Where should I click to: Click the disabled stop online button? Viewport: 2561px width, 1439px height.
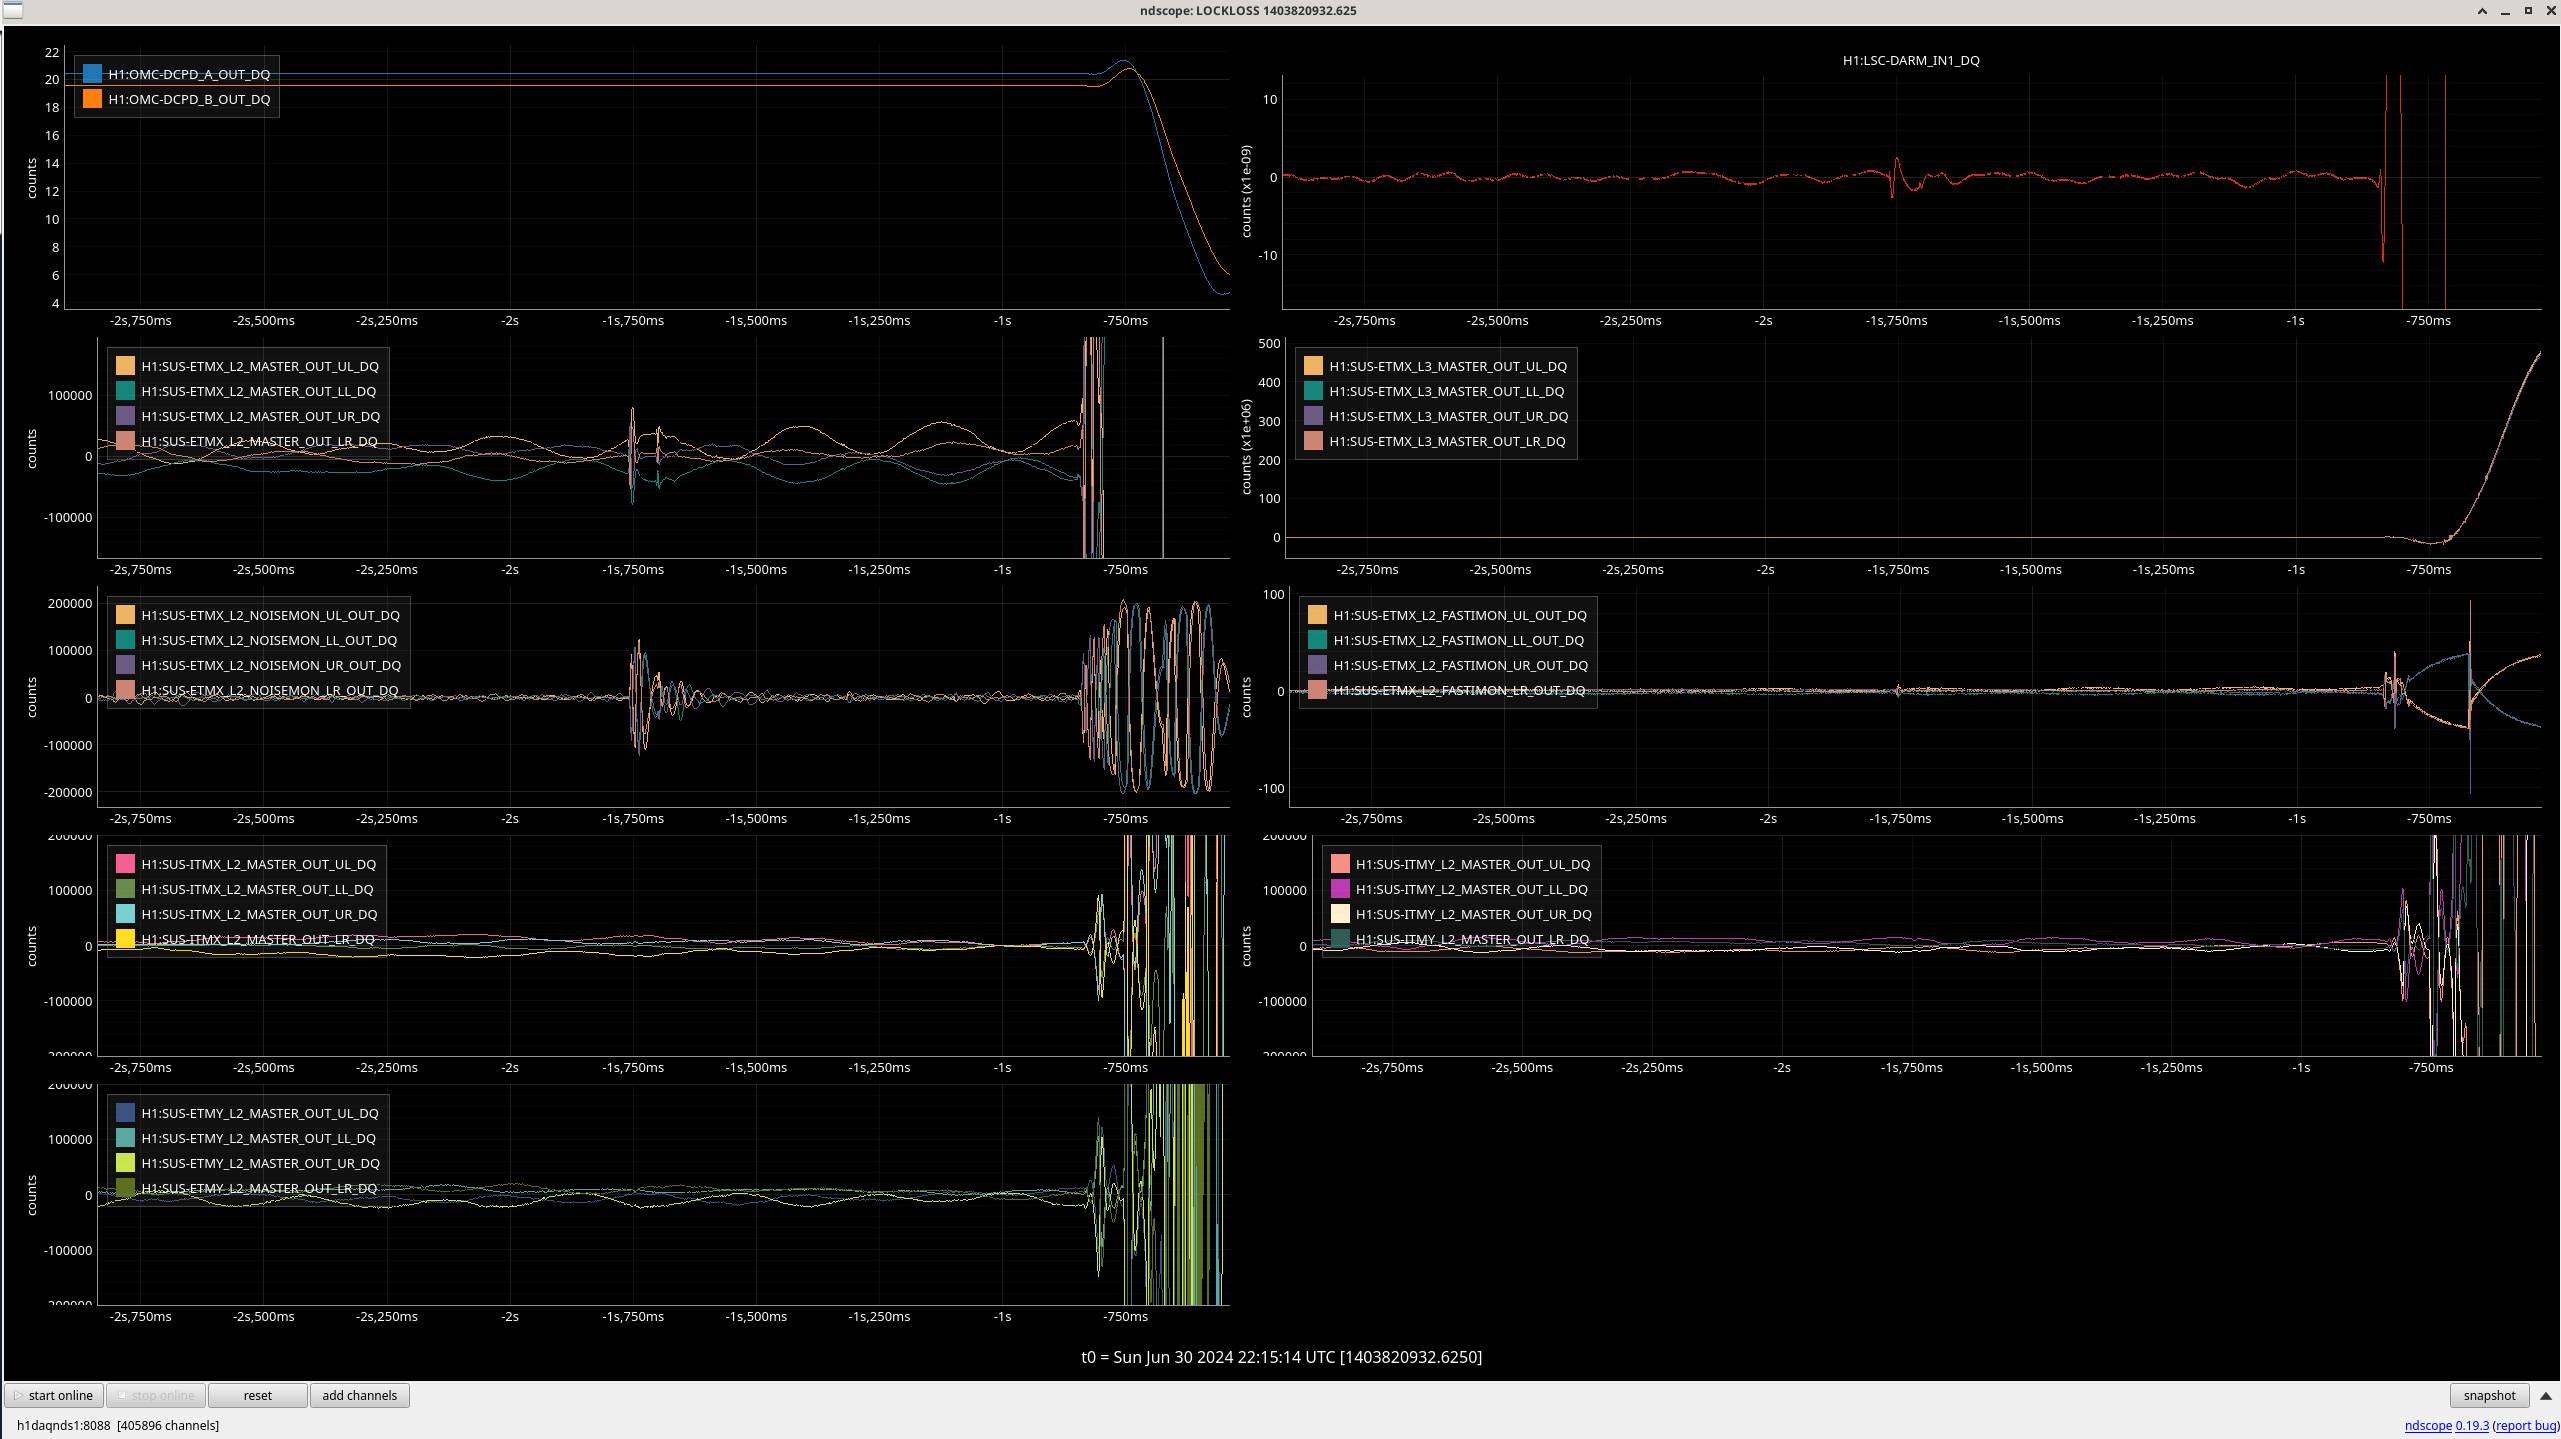click(x=156, y=1395)
